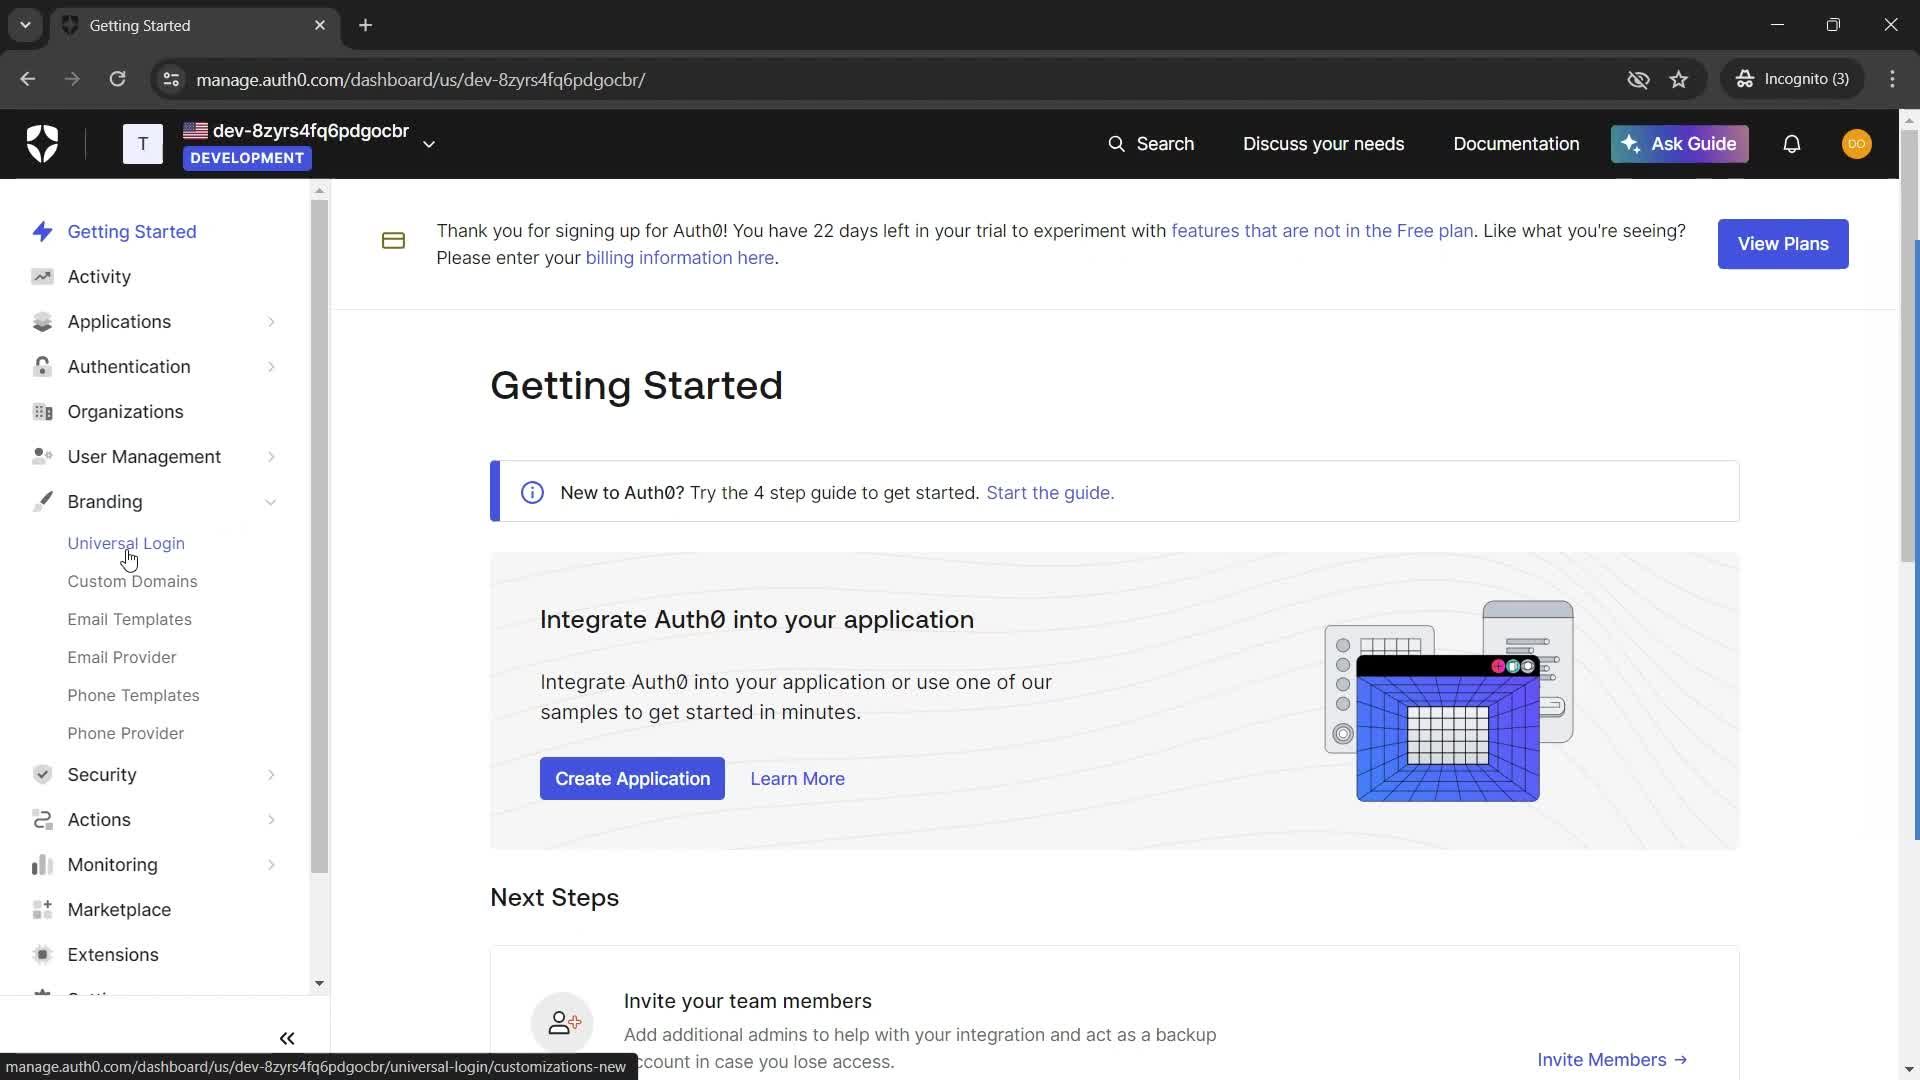Click the sidebar vertical scrollbar
This screenshot has width=1920, height=1080.
coord(319,537)
